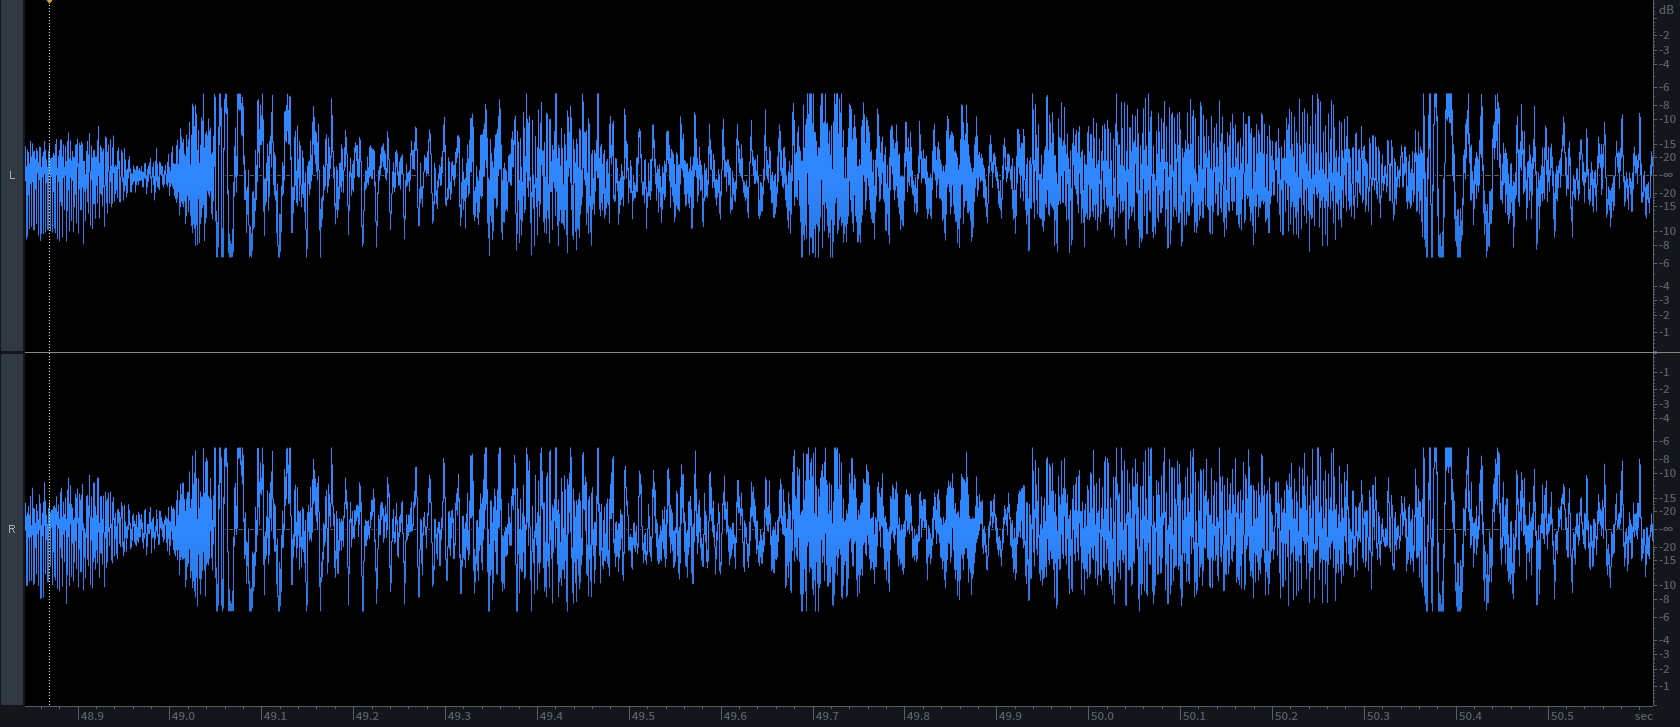Click the 49.9 mark on time ruler
Viewport: 1680px width, 727px height.
pyautogui.click(x=1009, y=716)
